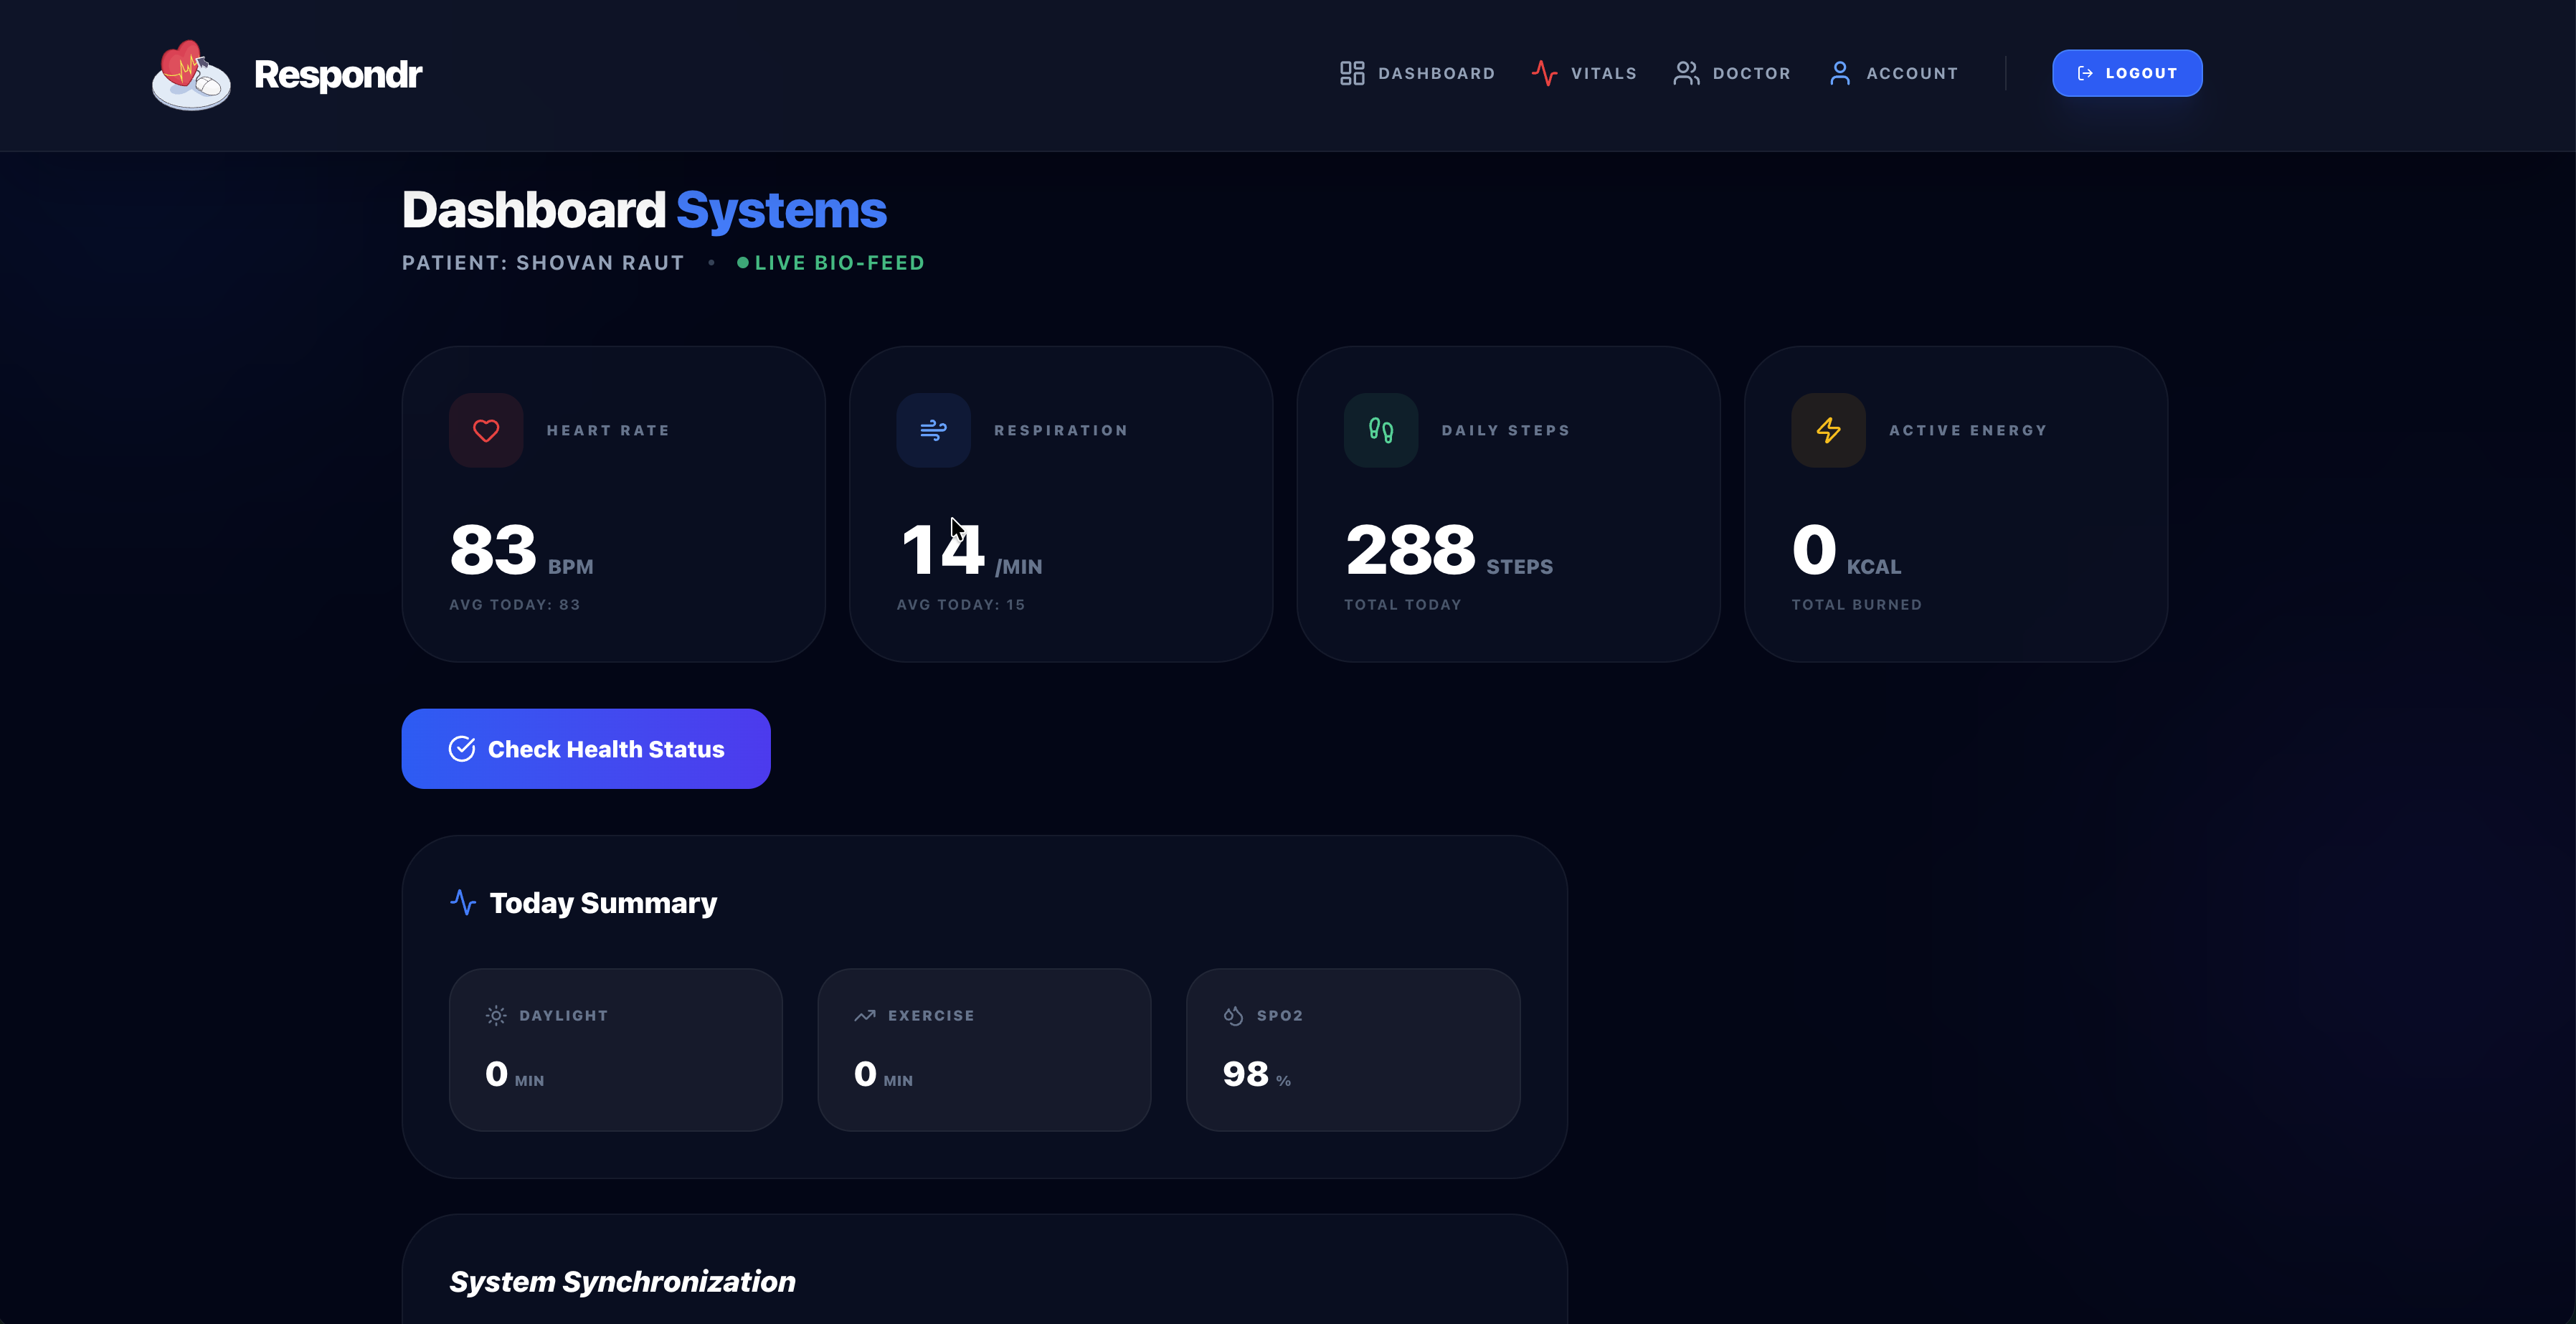Select the SpO2 98% summary tile
The image size is (2576, 1324).
click(x=1353, y=1050)
